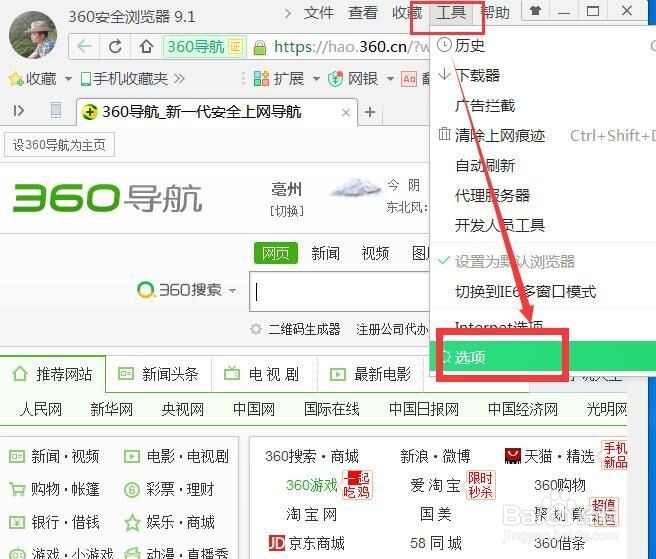Select 电视剧 tab
Screen dimensions: 656x559
(264, 374)
